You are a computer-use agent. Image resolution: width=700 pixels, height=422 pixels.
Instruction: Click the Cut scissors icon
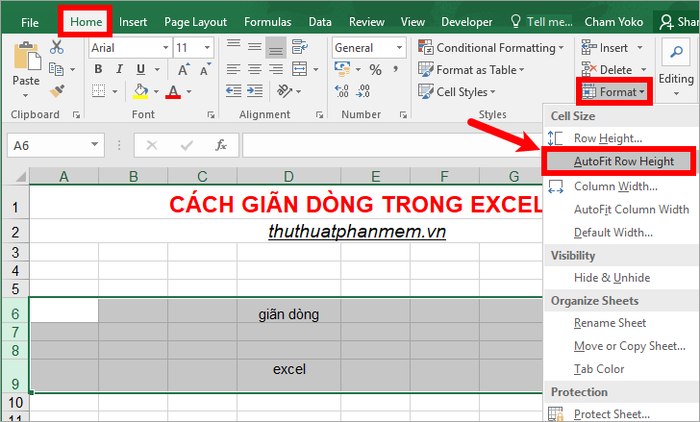coord(55,48)
